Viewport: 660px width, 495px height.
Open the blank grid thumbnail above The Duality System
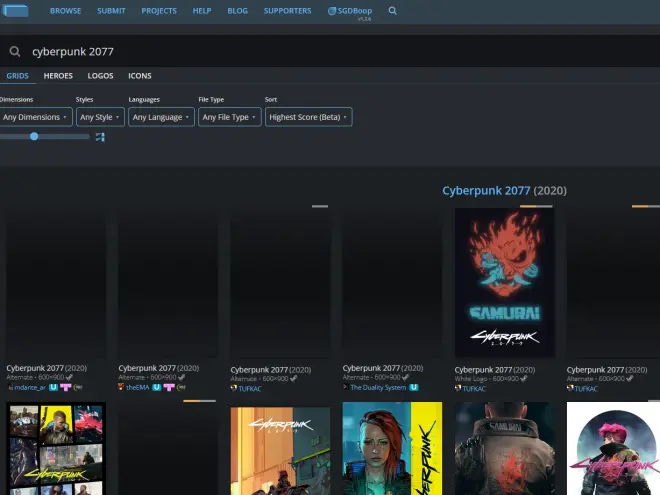[x=392, y=282]
